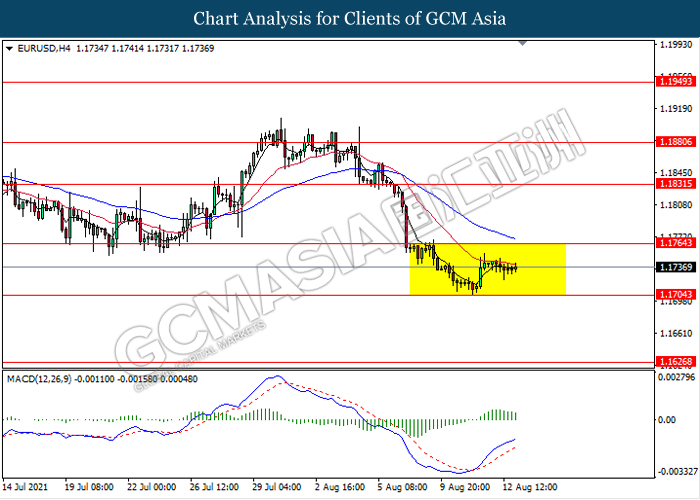Image resolution: width=700 pixels, height=500 pixels.
Task: Click the MACD(12,26,9) indicator label
Action: pos(39,379)
